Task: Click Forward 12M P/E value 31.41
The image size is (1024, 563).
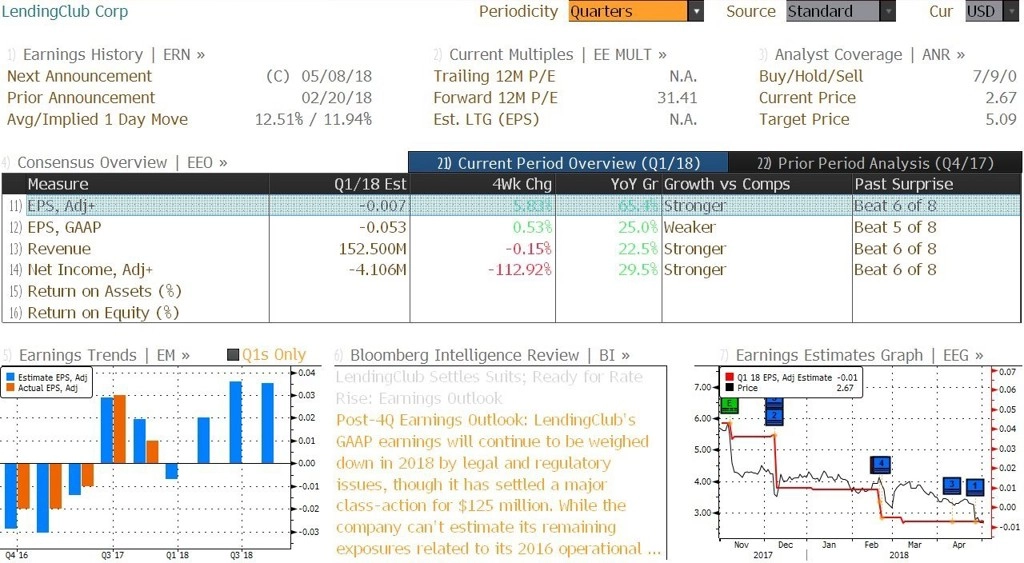Action: tap(677, 98)
